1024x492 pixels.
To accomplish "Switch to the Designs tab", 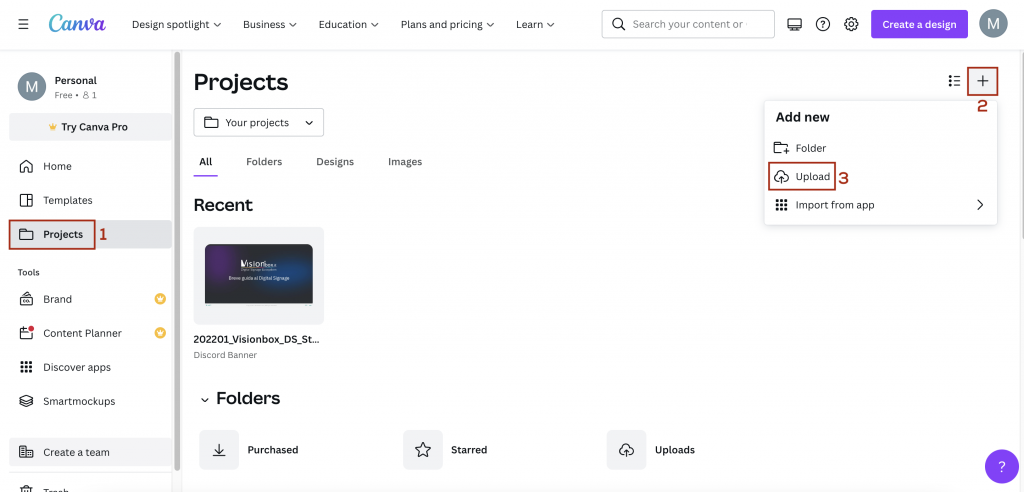I will (x=335, y=161).
